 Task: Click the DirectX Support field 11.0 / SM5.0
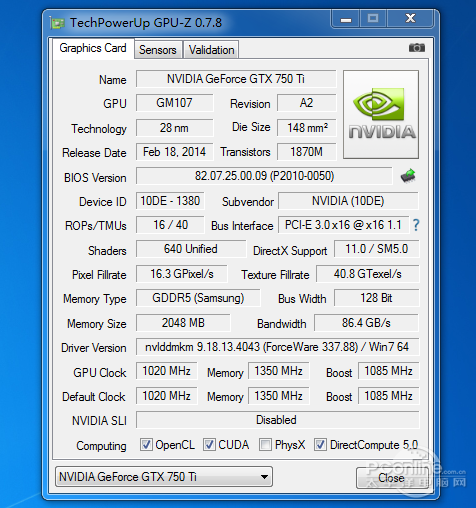point(377,249)
